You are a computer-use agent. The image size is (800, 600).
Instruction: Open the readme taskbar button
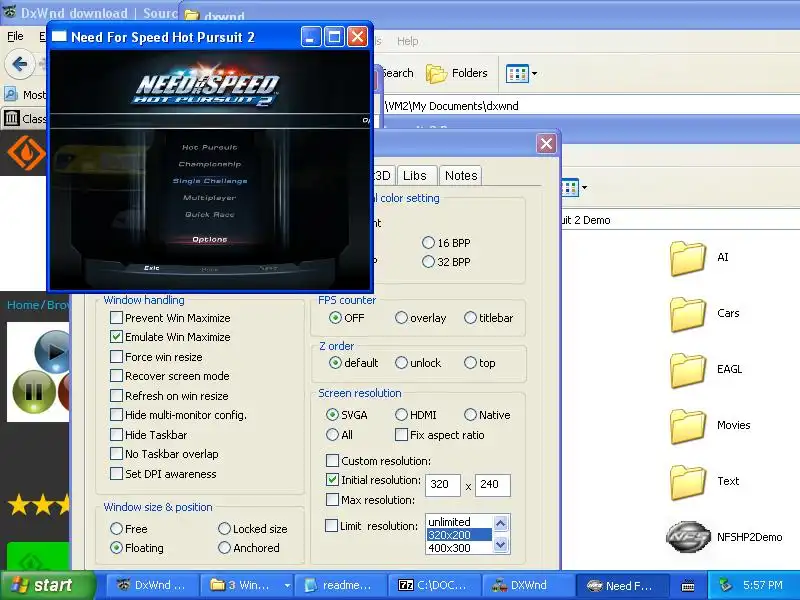[339, 585]
